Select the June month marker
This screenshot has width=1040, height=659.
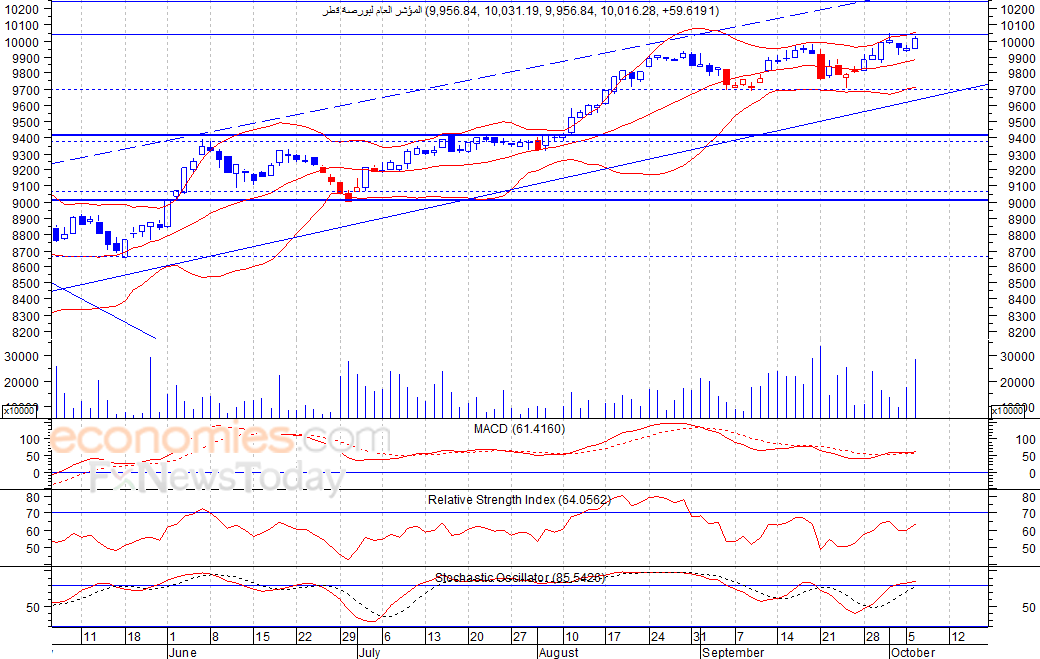[x=182, y=652]
